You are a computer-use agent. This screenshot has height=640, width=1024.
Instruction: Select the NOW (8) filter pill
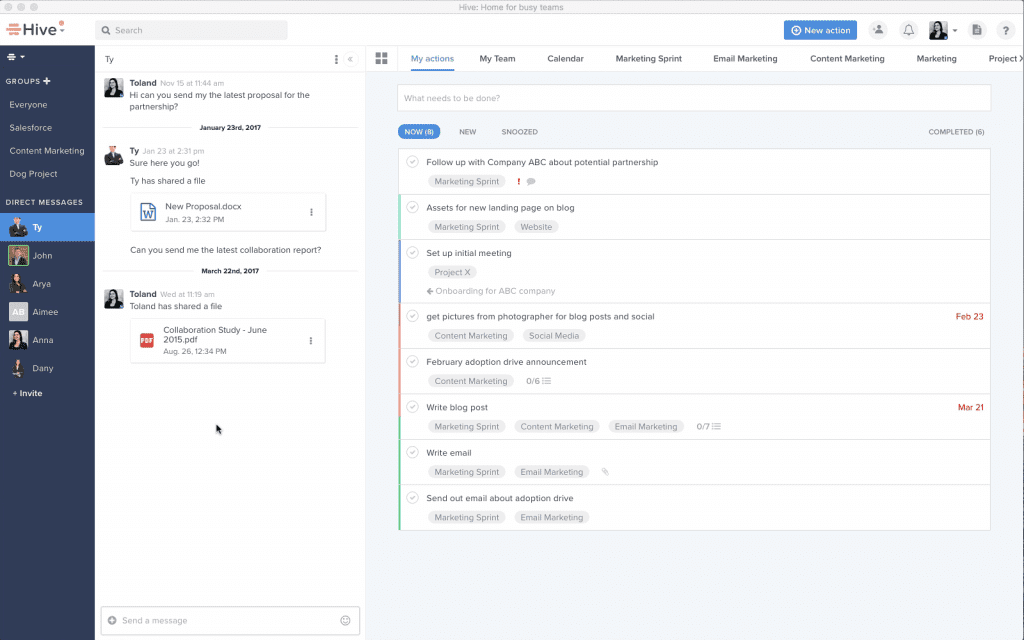[418, 131]
